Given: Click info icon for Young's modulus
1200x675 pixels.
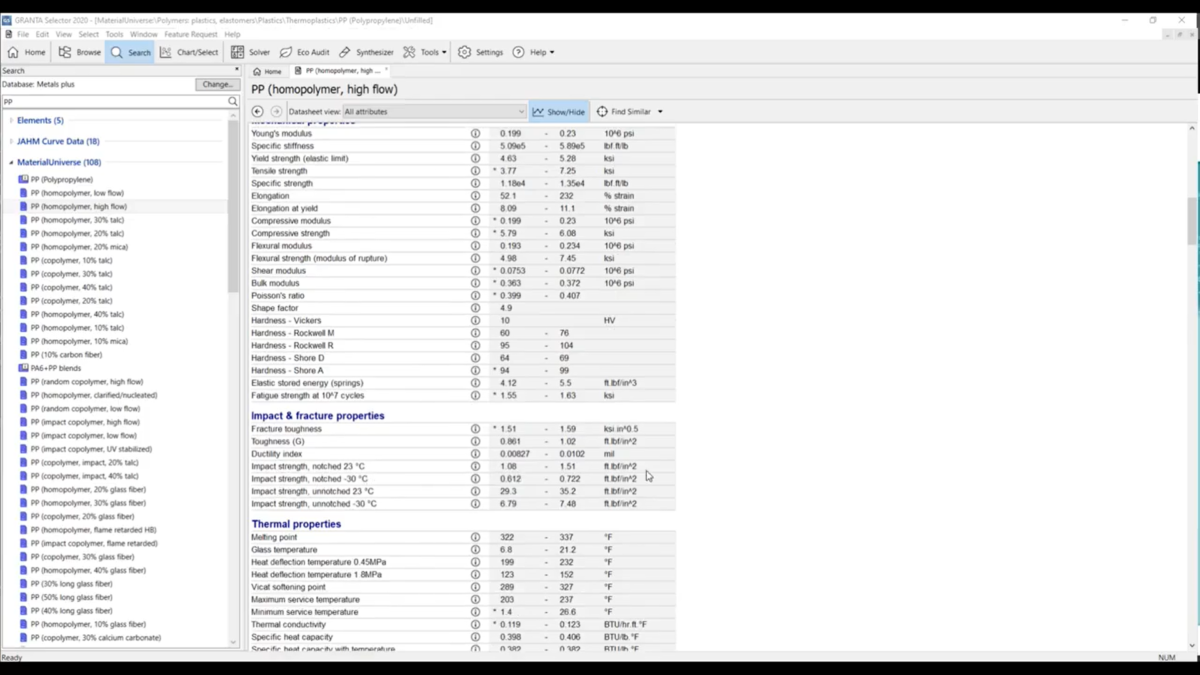Looking at the screenshot, I should (x=475, y=133).
